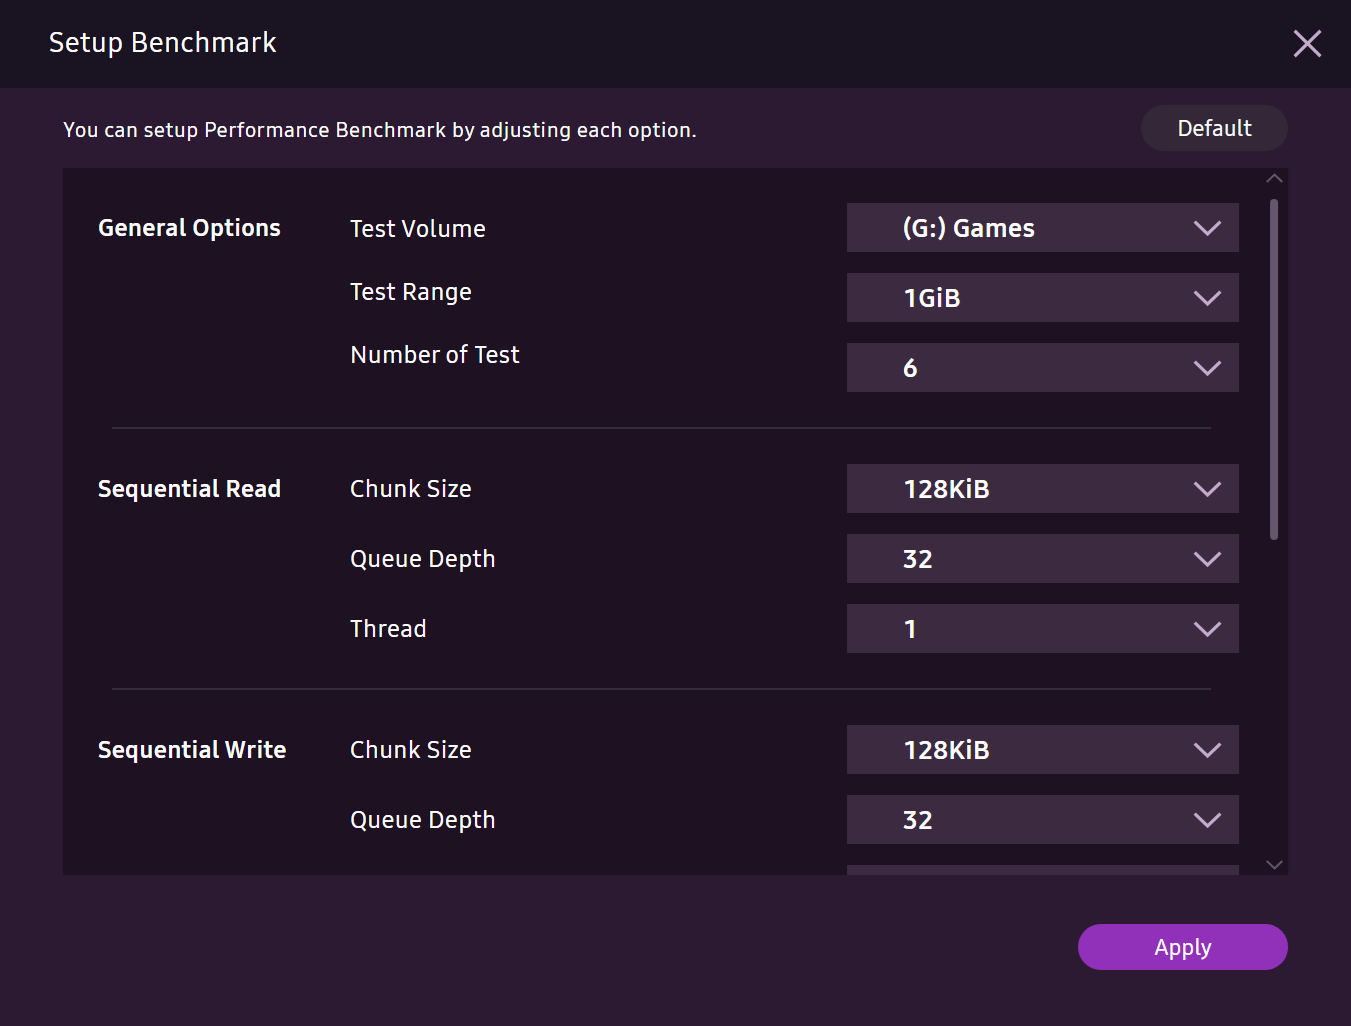Change the Sequential Read Queue Depth value

pyautogui.click(x=1042, y=559)
